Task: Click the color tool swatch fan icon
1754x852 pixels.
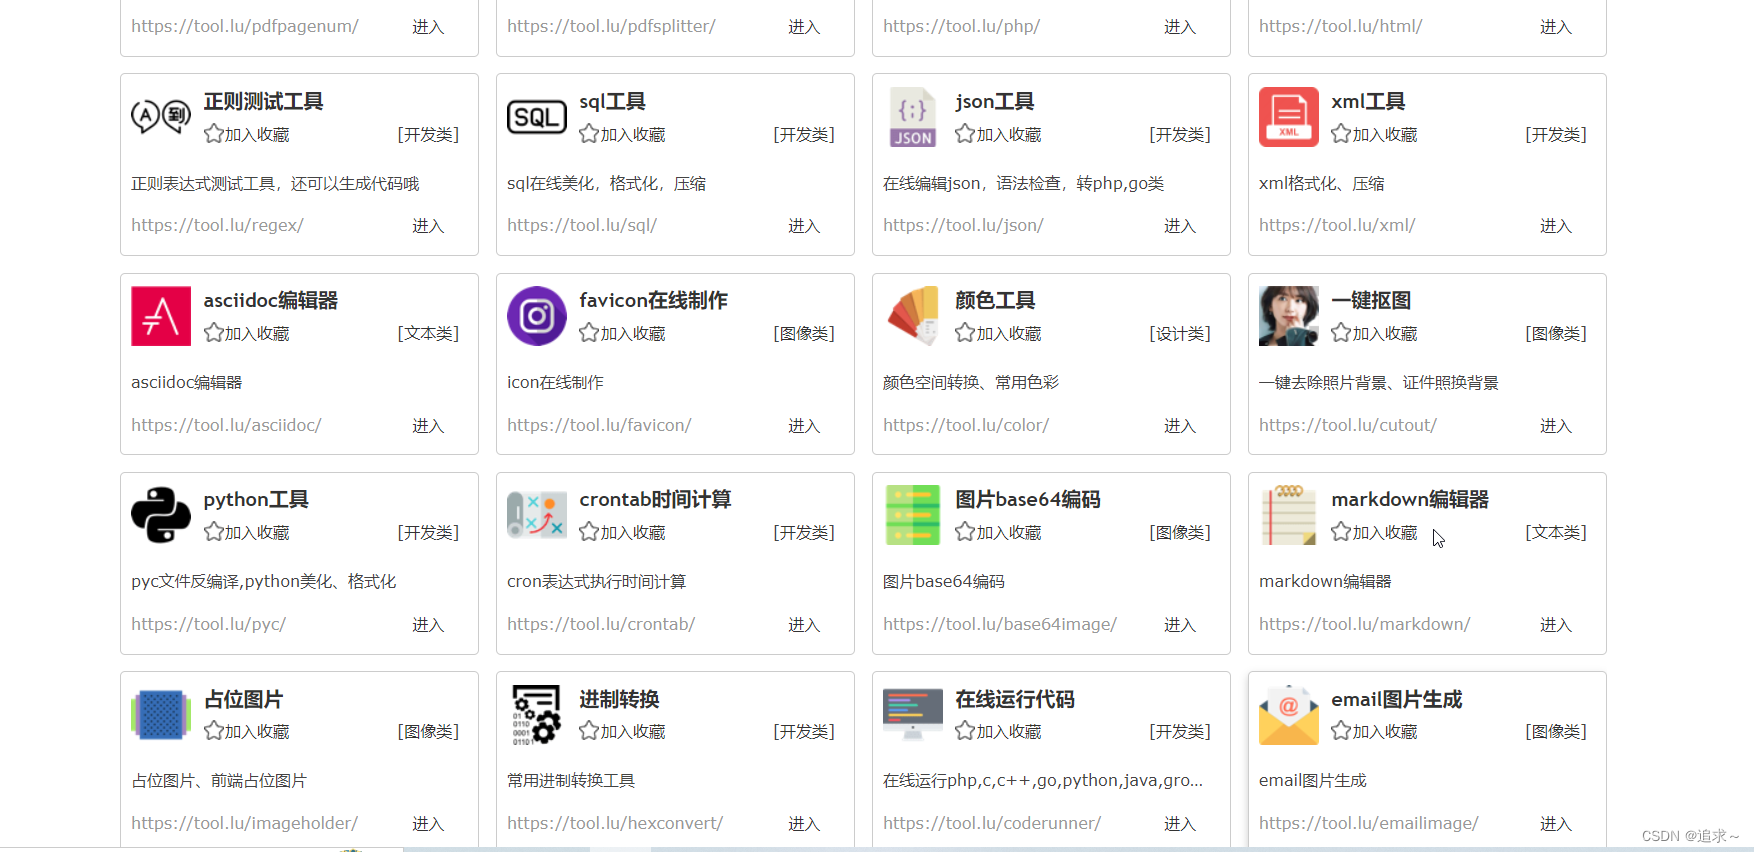Action: [913, 316]
